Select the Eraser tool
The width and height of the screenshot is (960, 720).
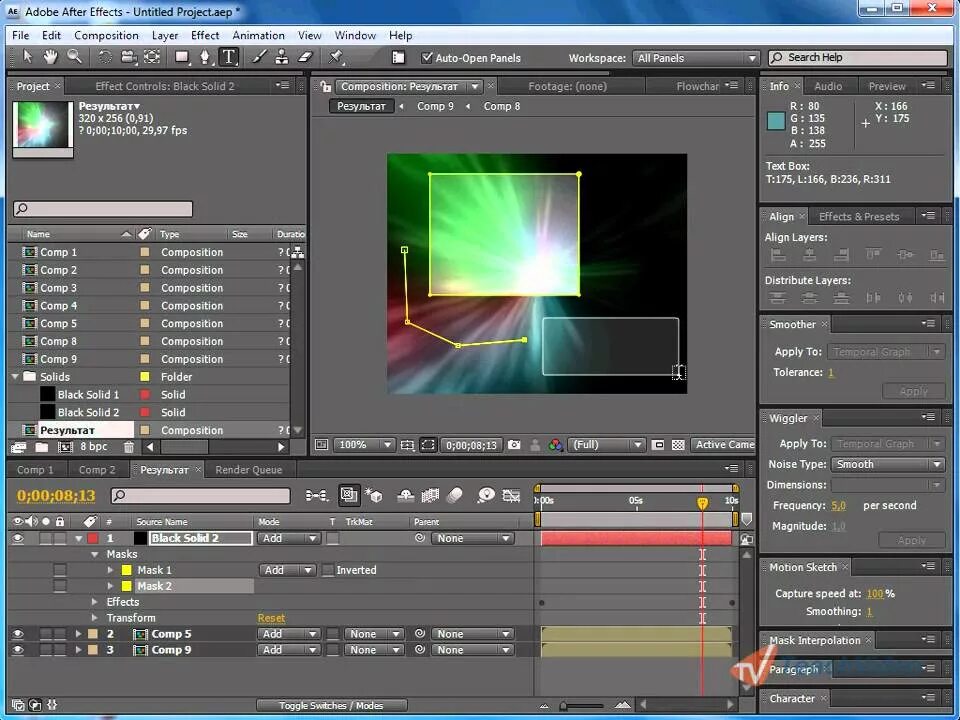click(x=306, y=57)
